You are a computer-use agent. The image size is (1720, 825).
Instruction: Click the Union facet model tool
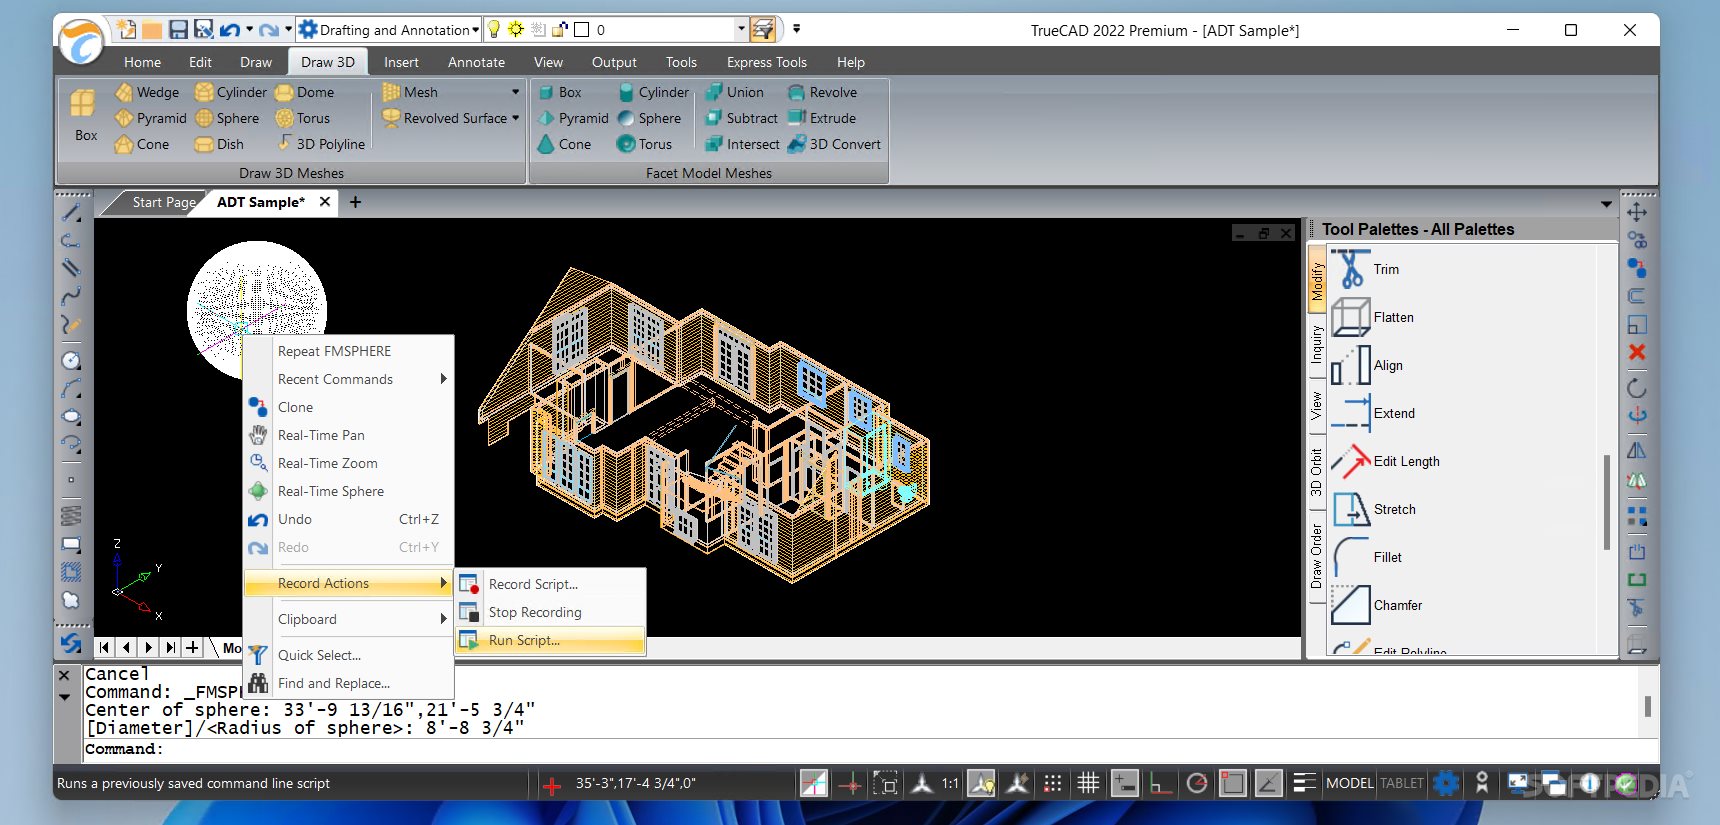(734, 92)
